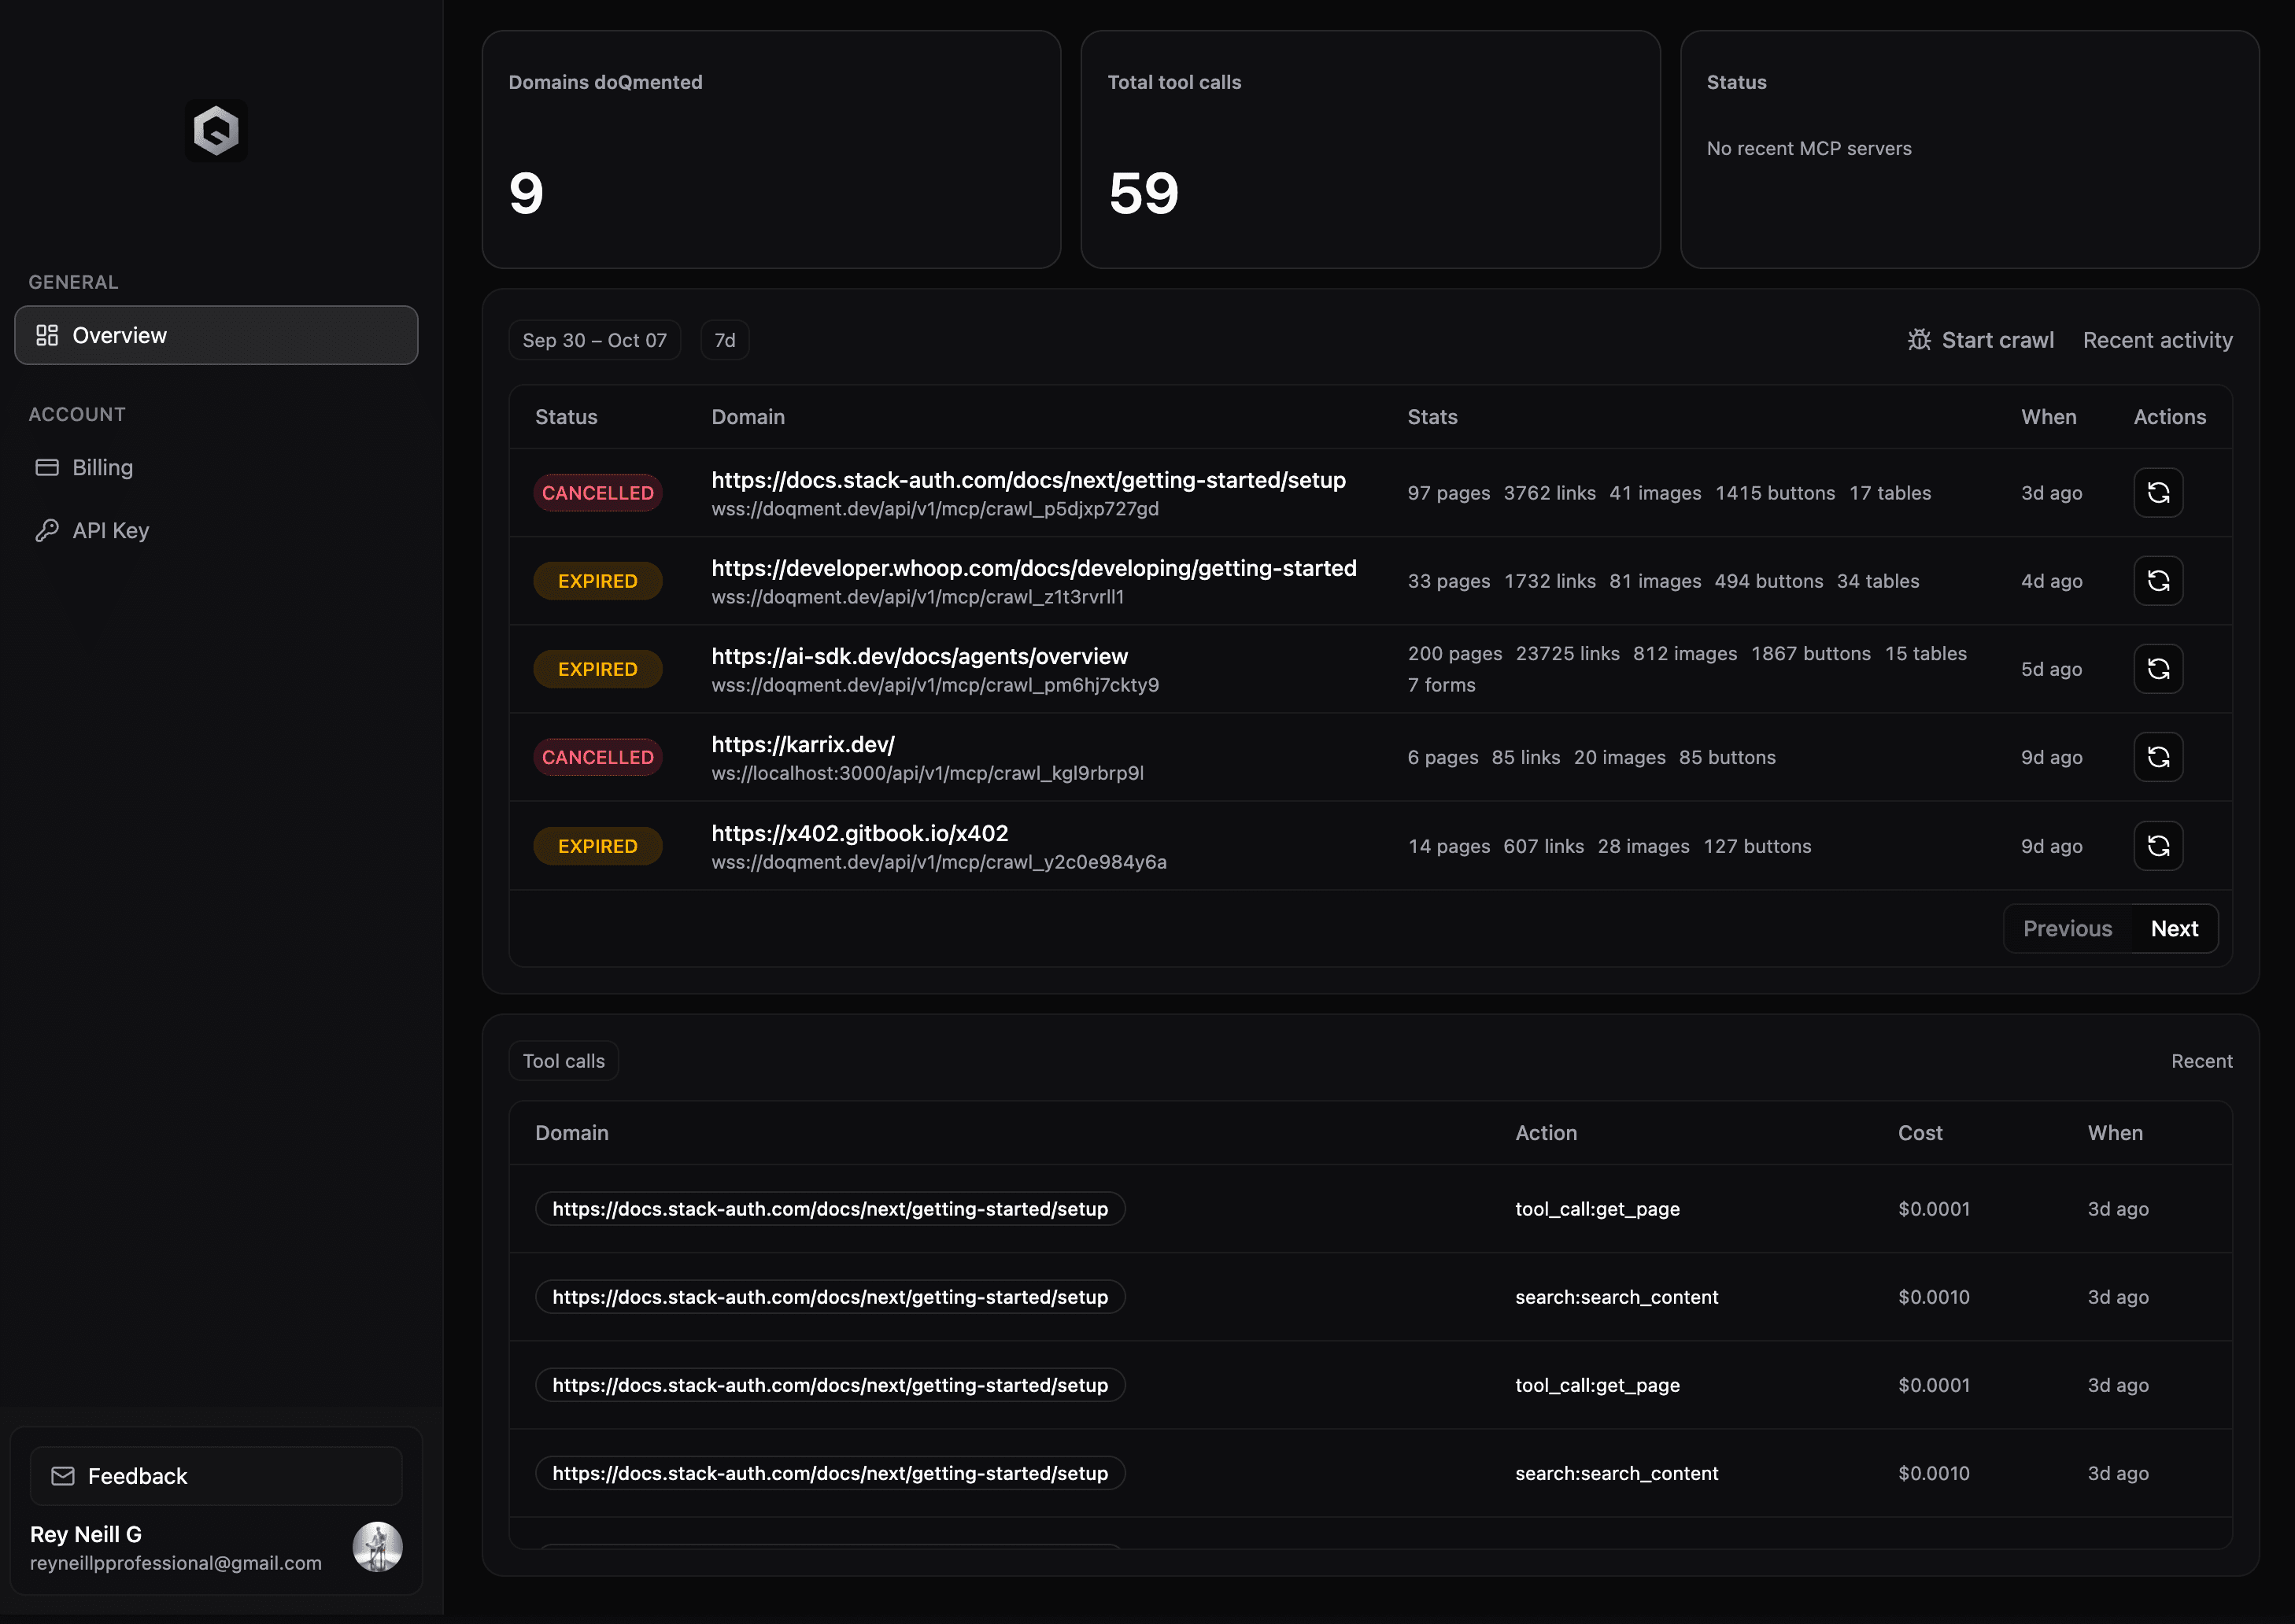Open Recent activity
The height and width of the screenshot is (1624, 2295).
pyautogui.click(x=2157, y=340)
